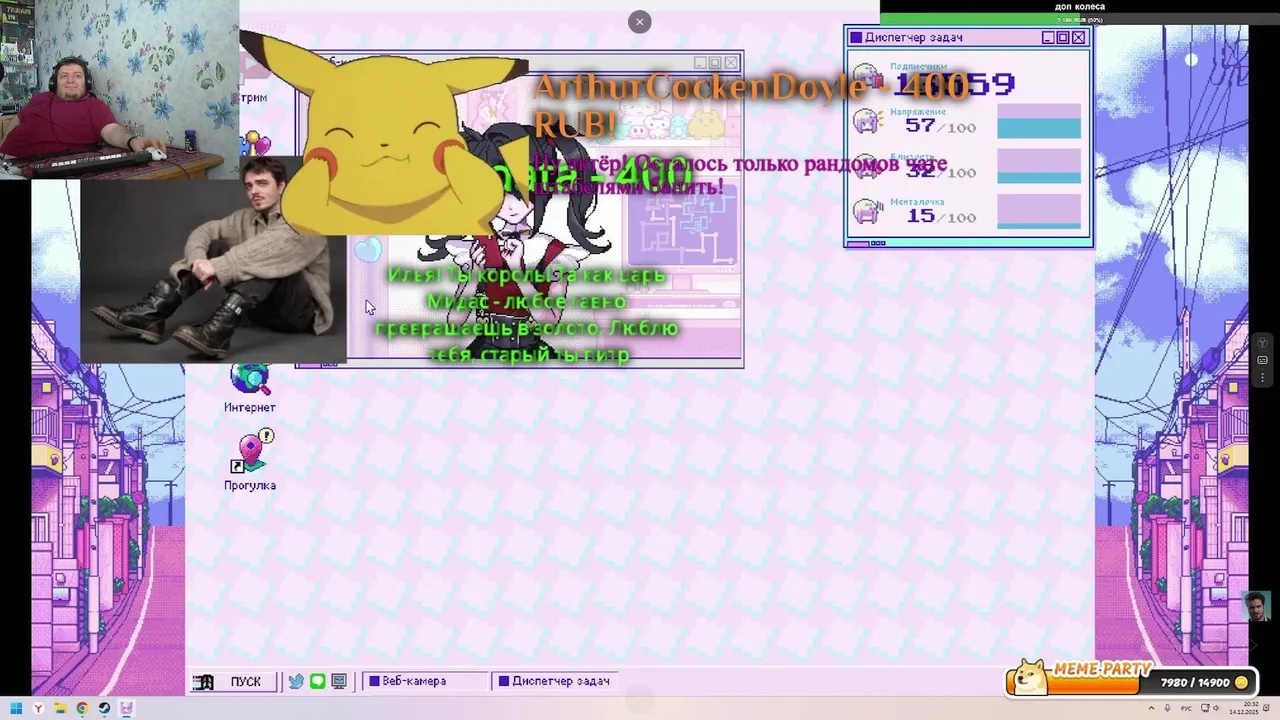Open the green chat bubble icon in game taskbar
The height and width of the screenshot is (720, 1280).
[317, 682]
